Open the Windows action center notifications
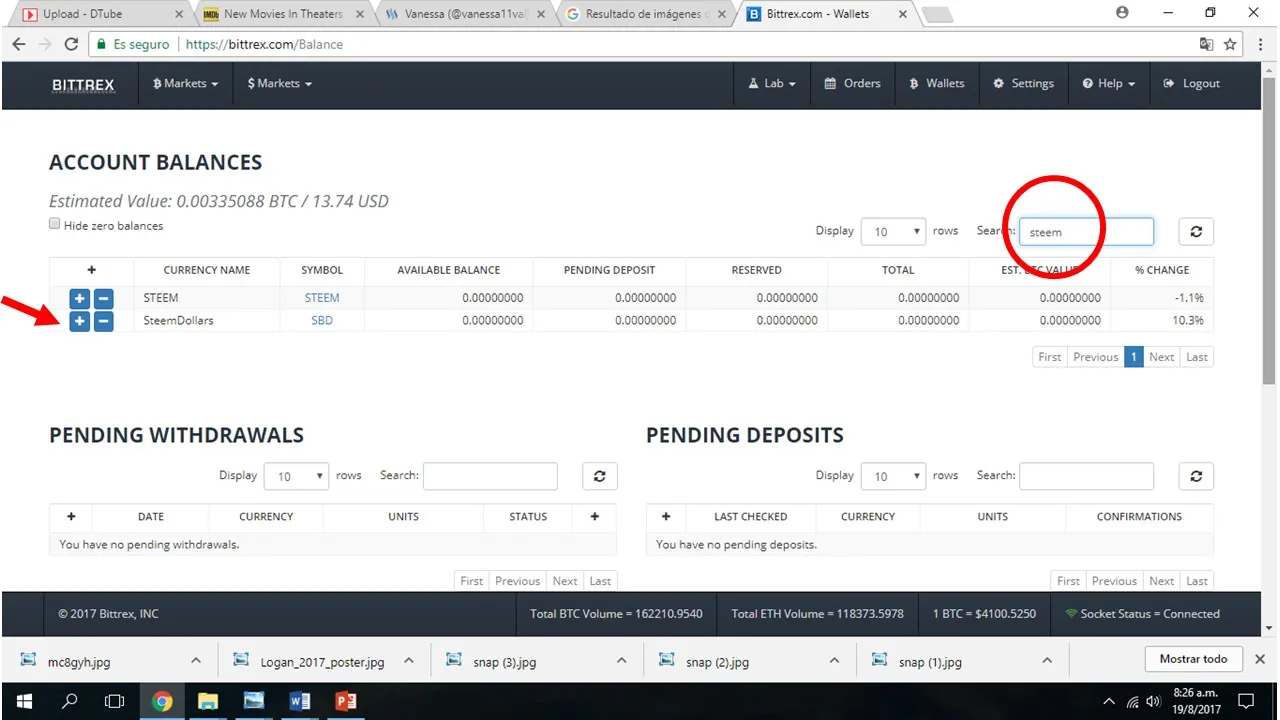 coord(1246,701)
